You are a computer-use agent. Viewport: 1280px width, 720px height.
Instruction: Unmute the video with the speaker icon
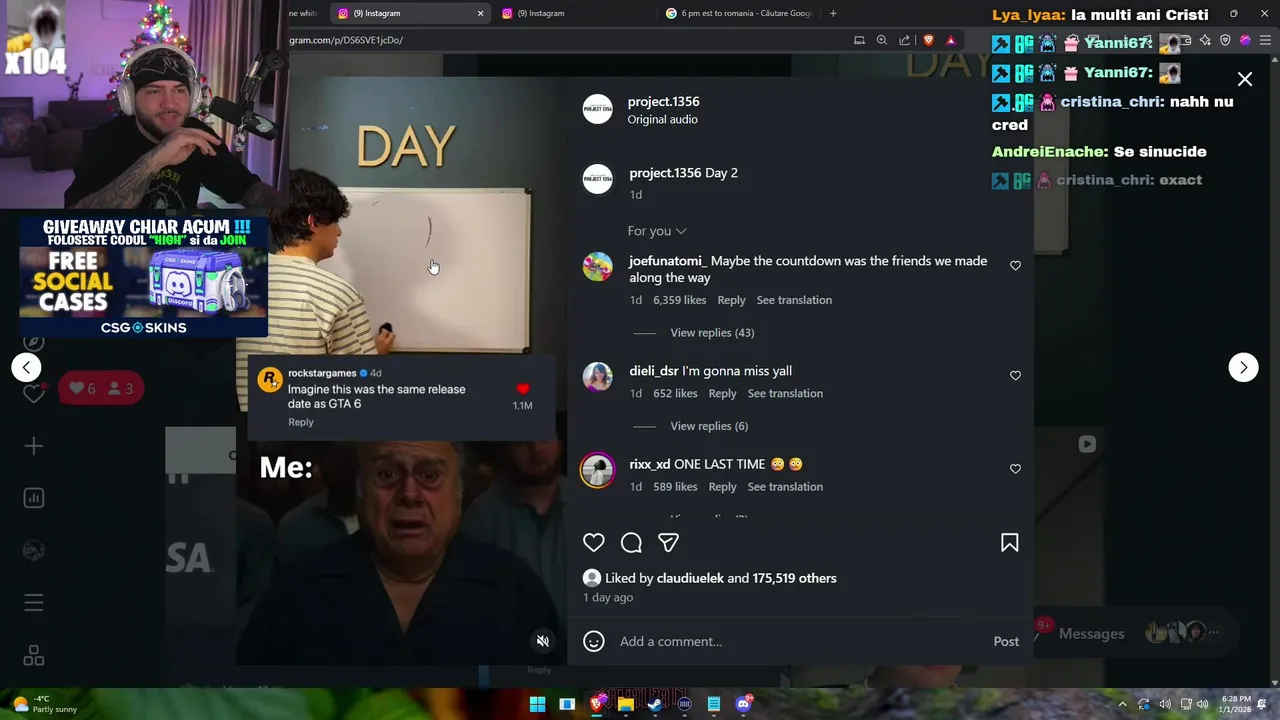coord(542,641)
